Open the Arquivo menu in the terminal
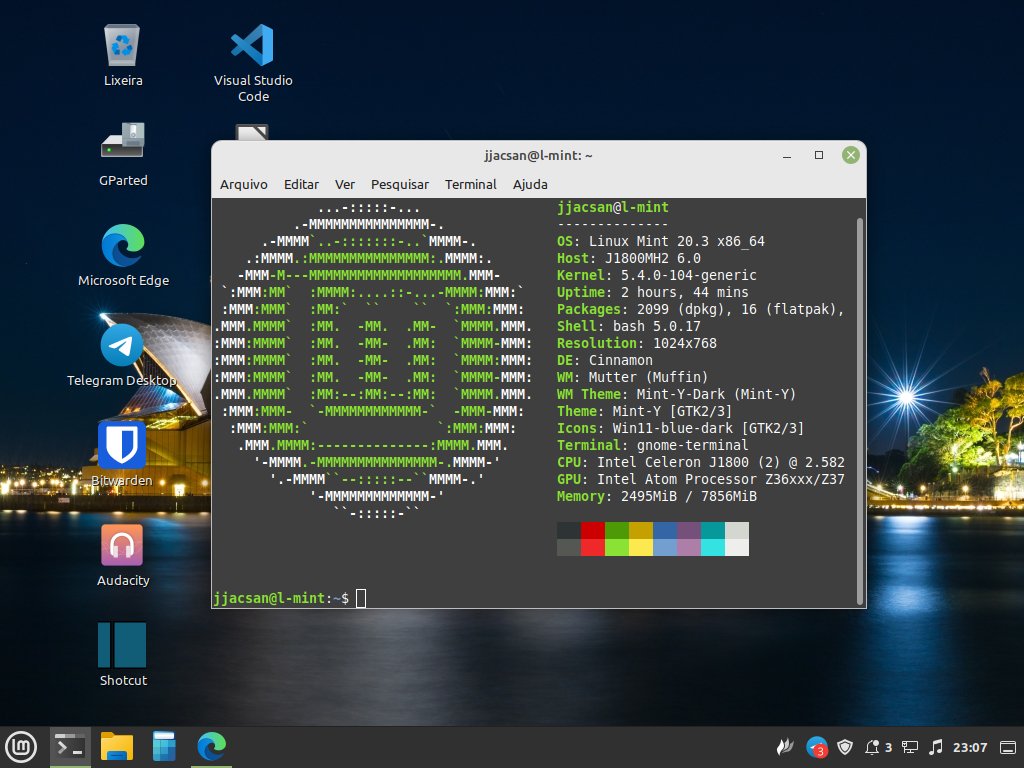1024x768 pixels. pyautogui.click(x=244, y=184)
